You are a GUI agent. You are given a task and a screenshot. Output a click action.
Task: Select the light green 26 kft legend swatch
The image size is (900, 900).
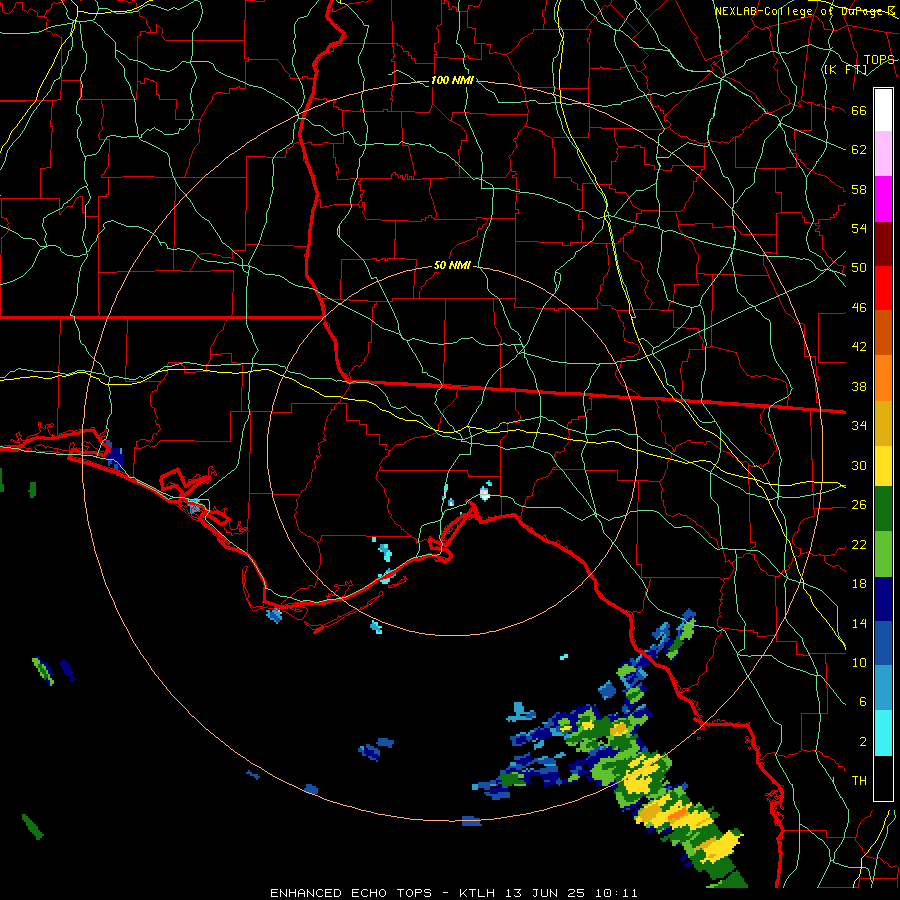point(883,554)
